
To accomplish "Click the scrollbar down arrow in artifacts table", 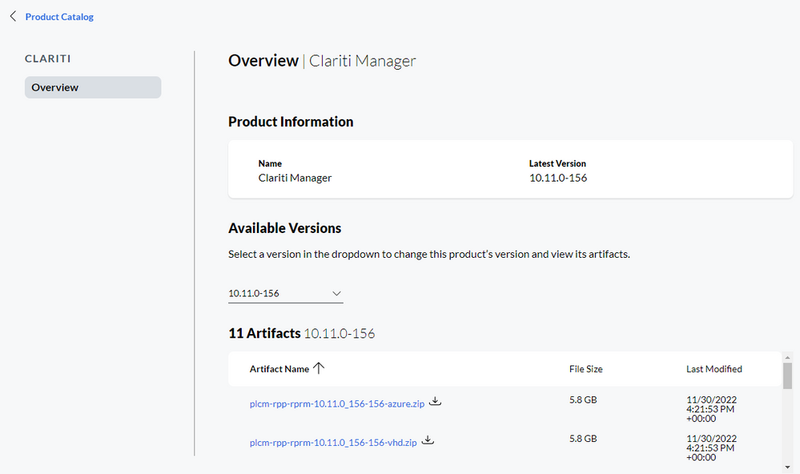I will tap(787, 467).
